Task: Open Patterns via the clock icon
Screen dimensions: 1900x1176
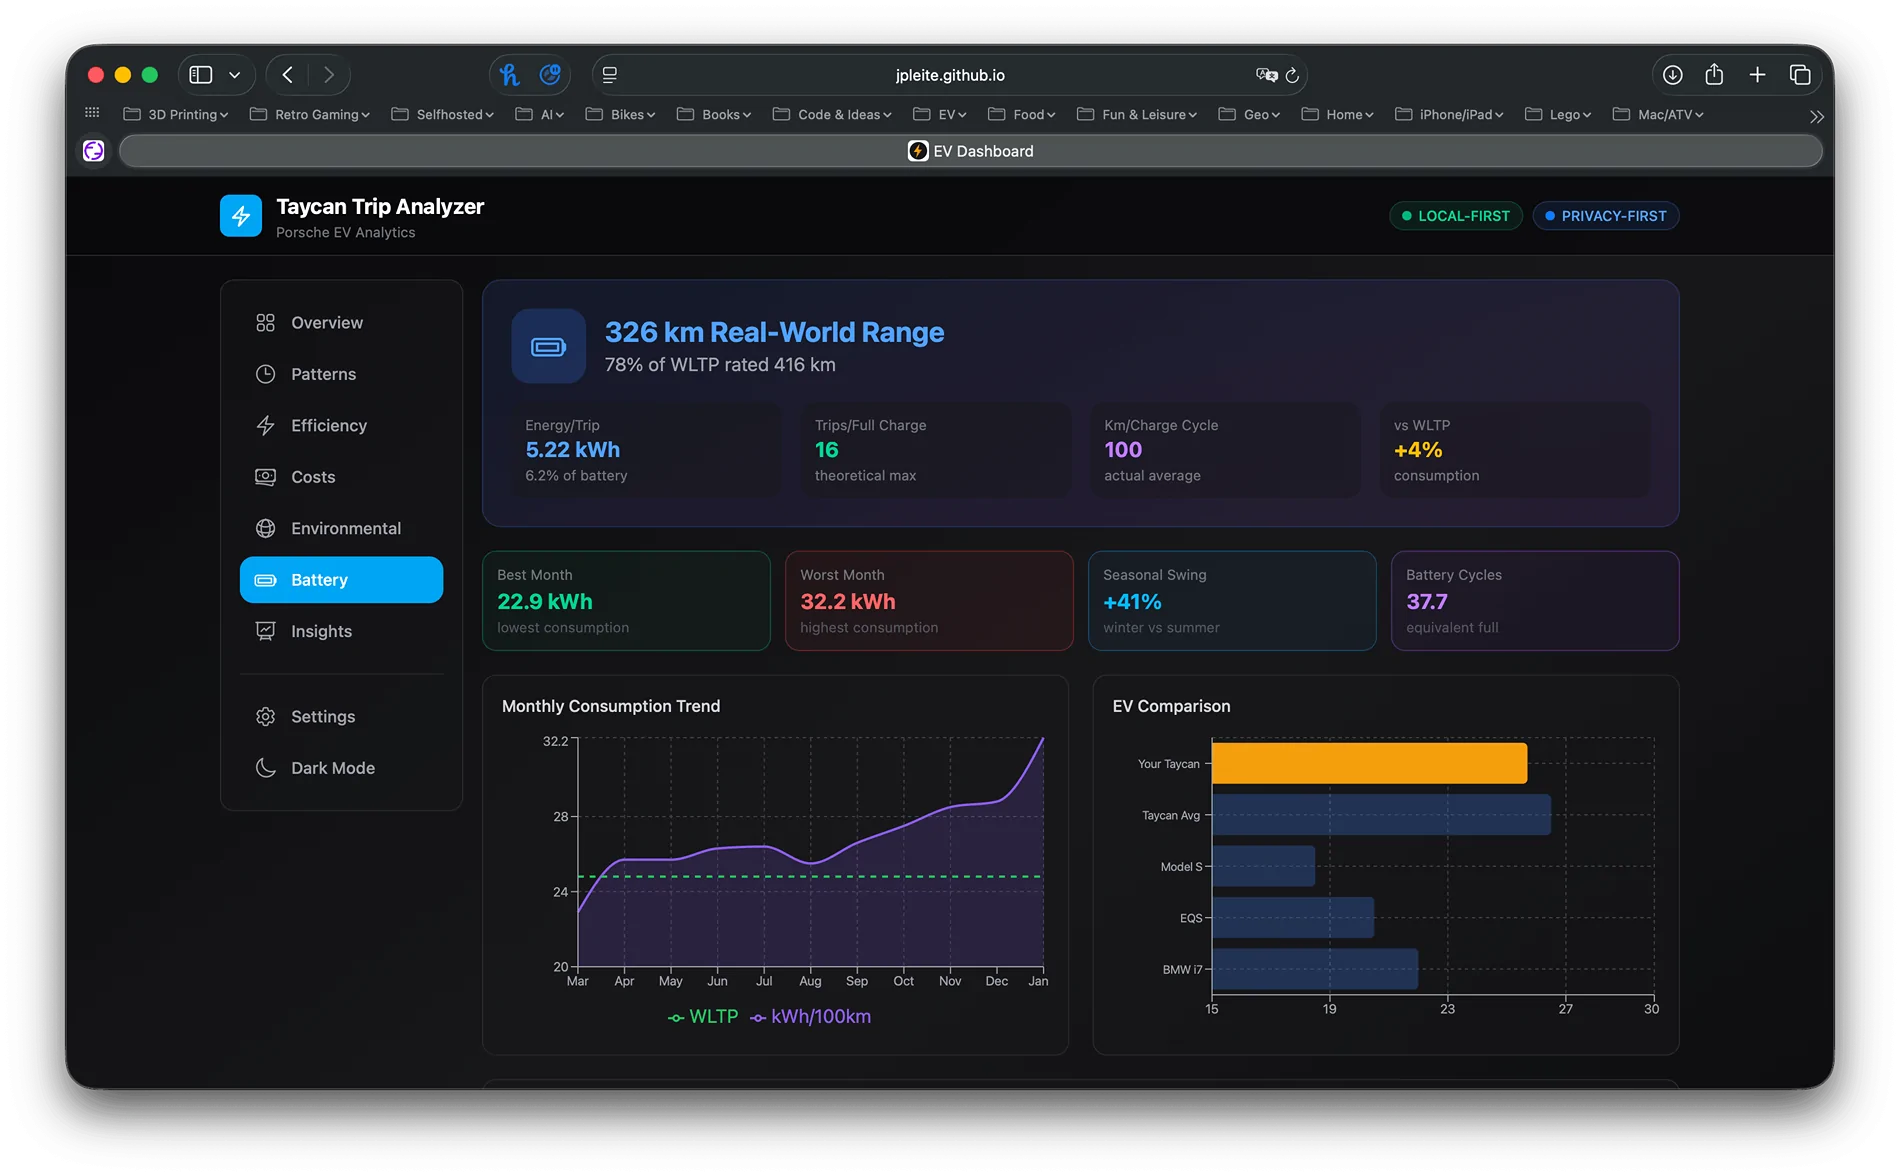Action: tap(265, 373)
